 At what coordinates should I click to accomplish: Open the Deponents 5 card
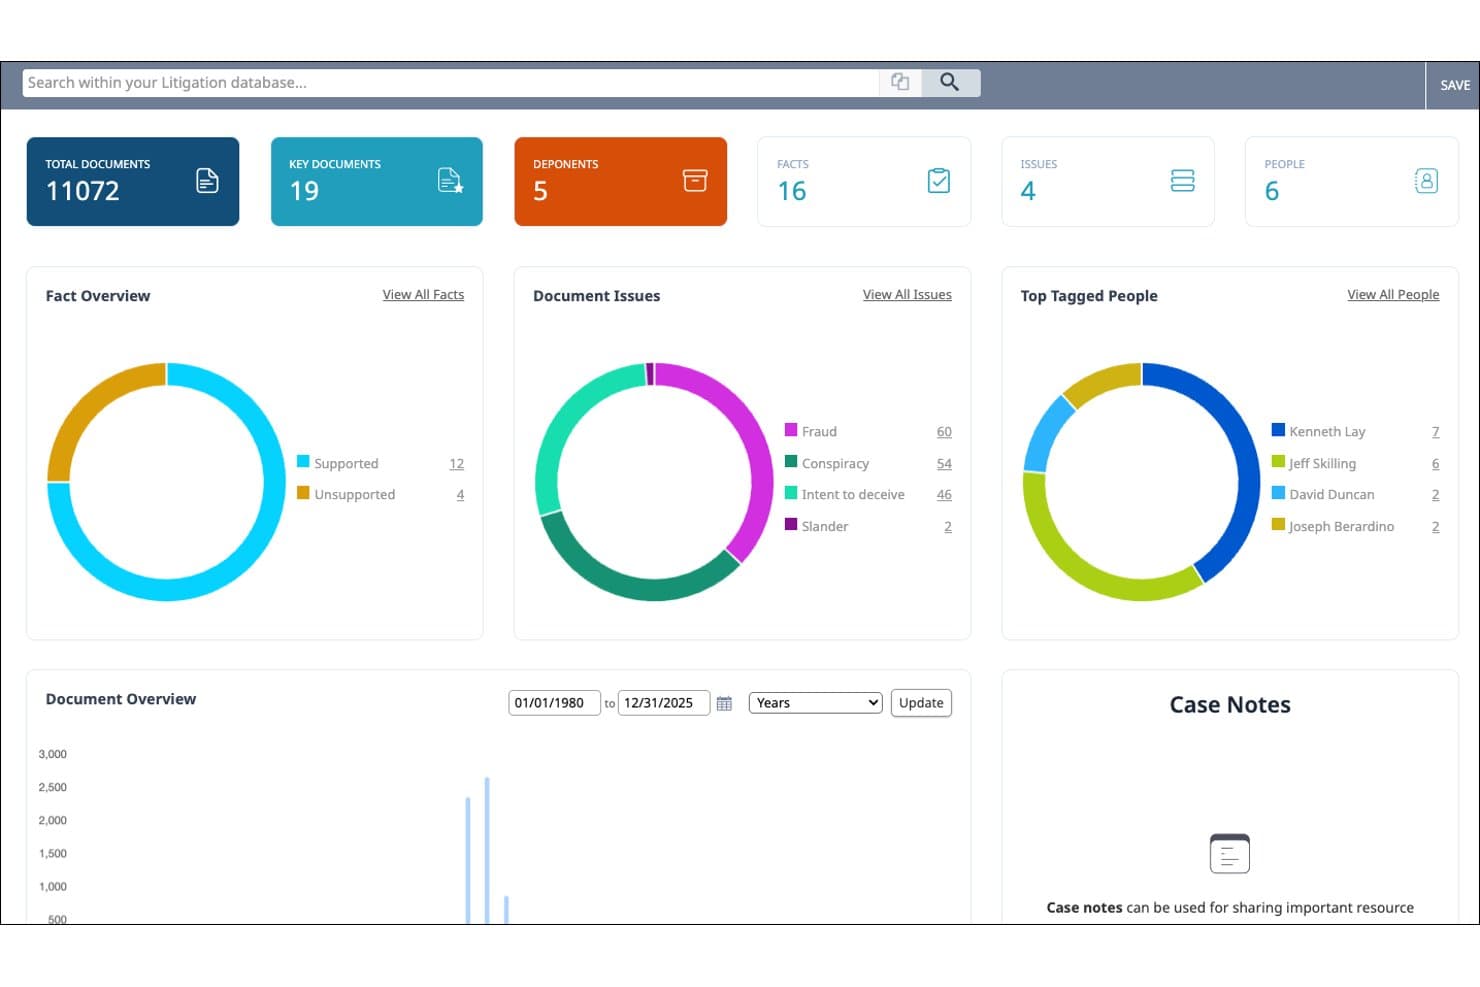pos(621,181)
